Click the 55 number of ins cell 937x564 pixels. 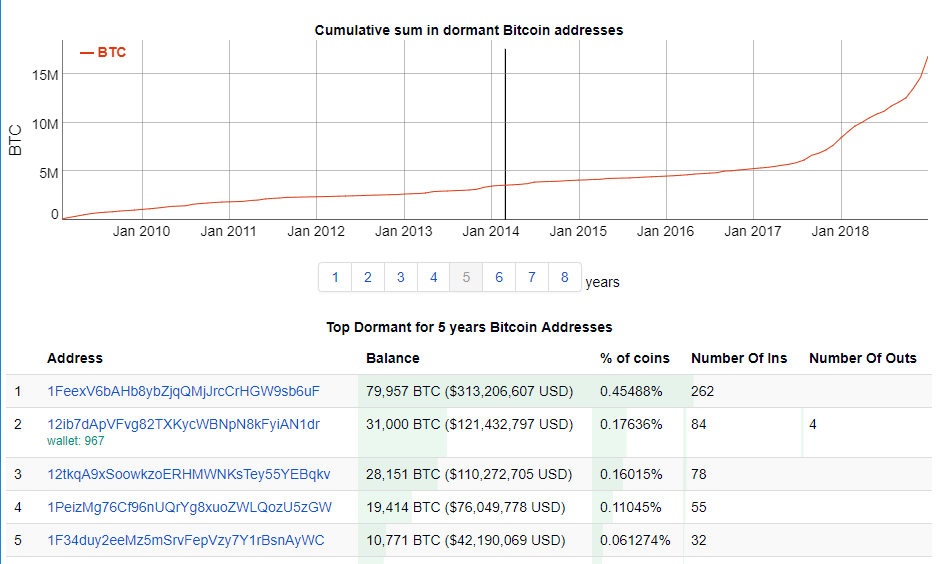tap(699, 507)
